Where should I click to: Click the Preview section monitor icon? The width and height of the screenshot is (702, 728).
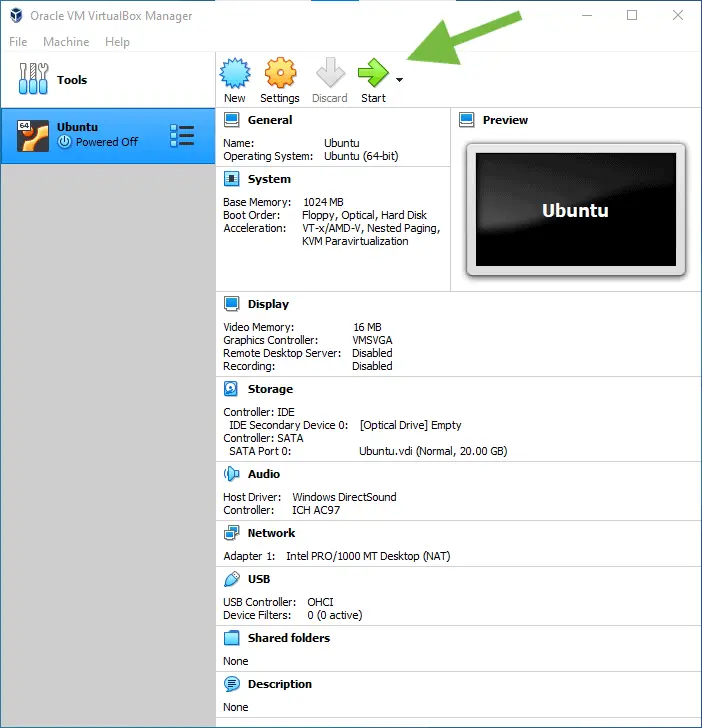pos(467,120)
